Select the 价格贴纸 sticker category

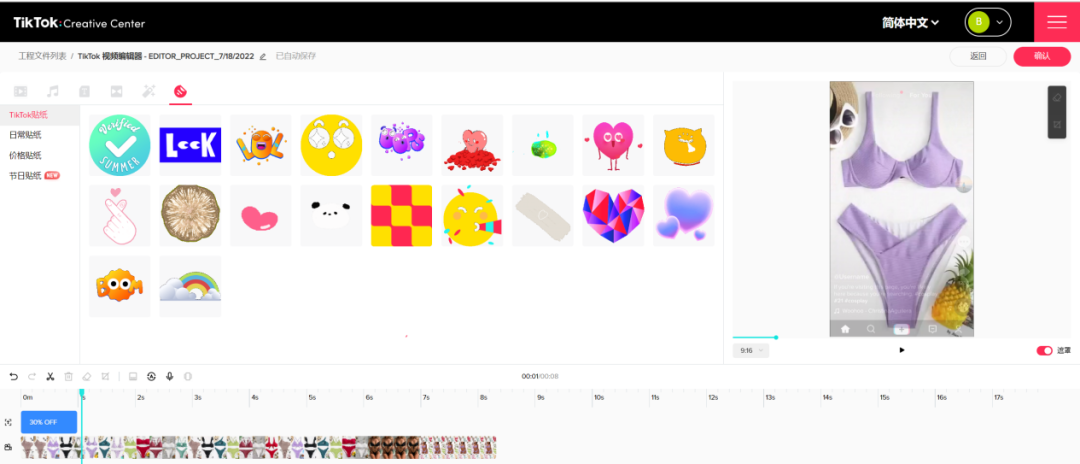(x=26, y=155)
